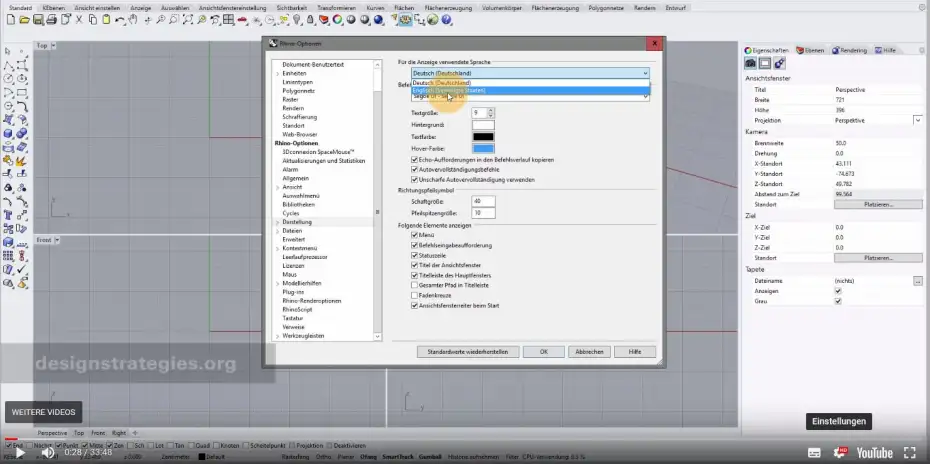Open the Top viewport title dropdown arrow
The width and height of the screenshot is (930, 464).
coord(53,46)
